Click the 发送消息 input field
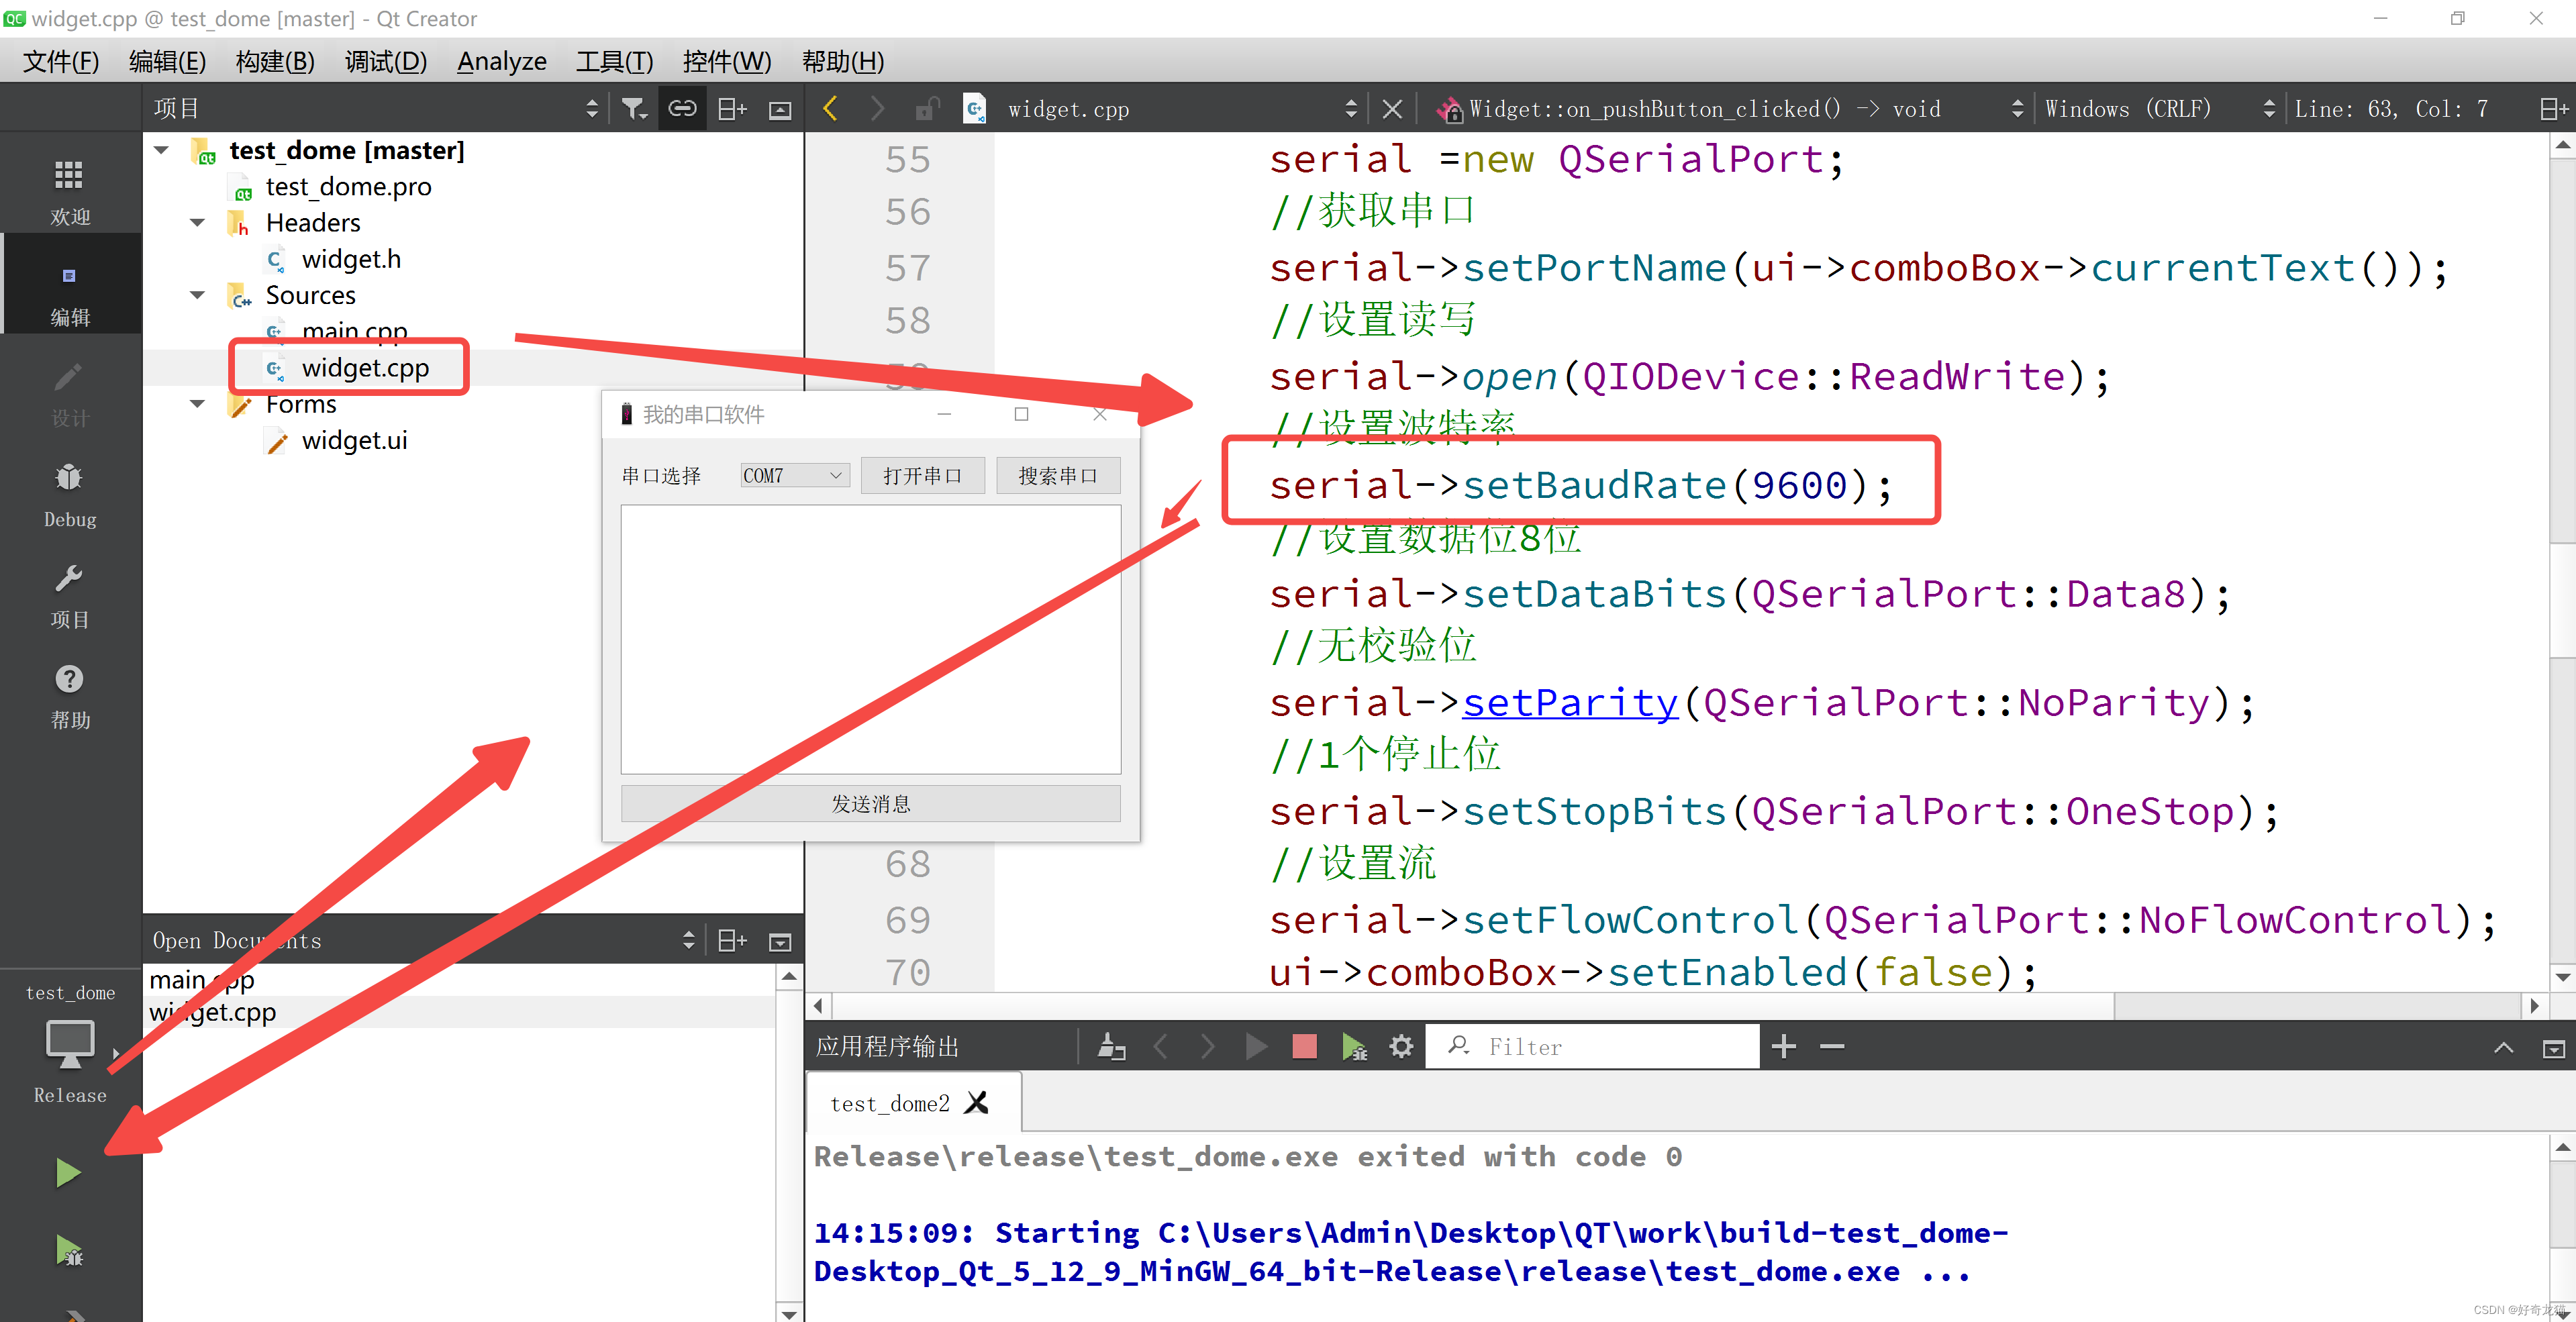Viewport: 2576px width, 1322px height. tap(869, 803)
